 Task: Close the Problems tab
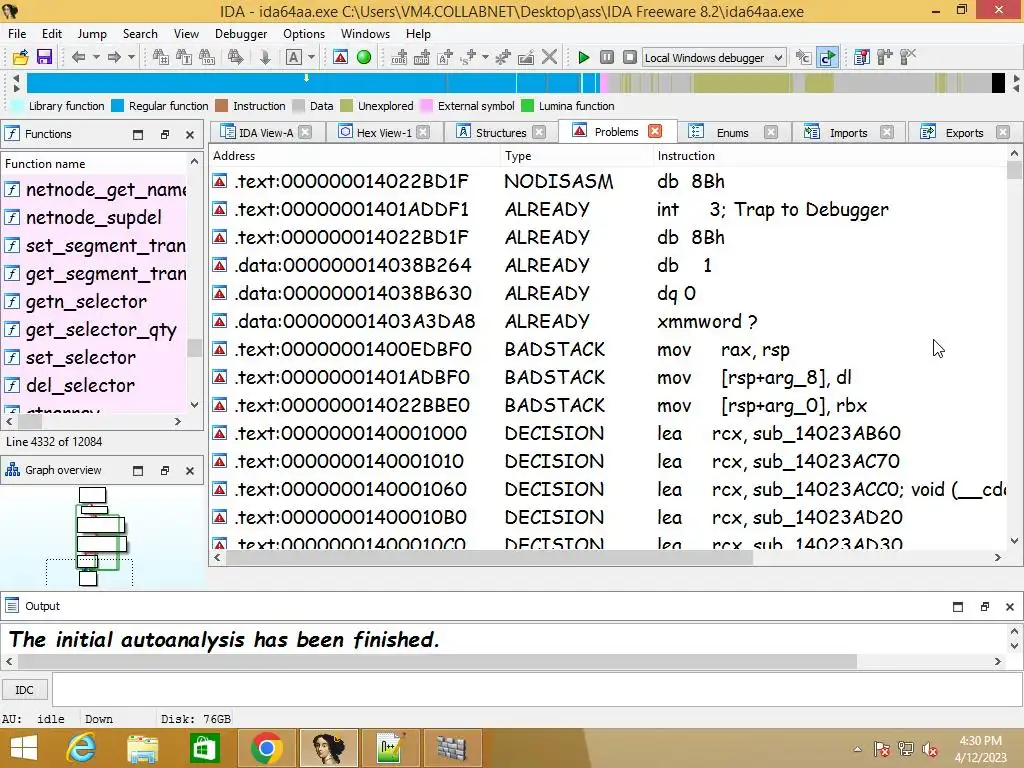[x=655, y=131]
